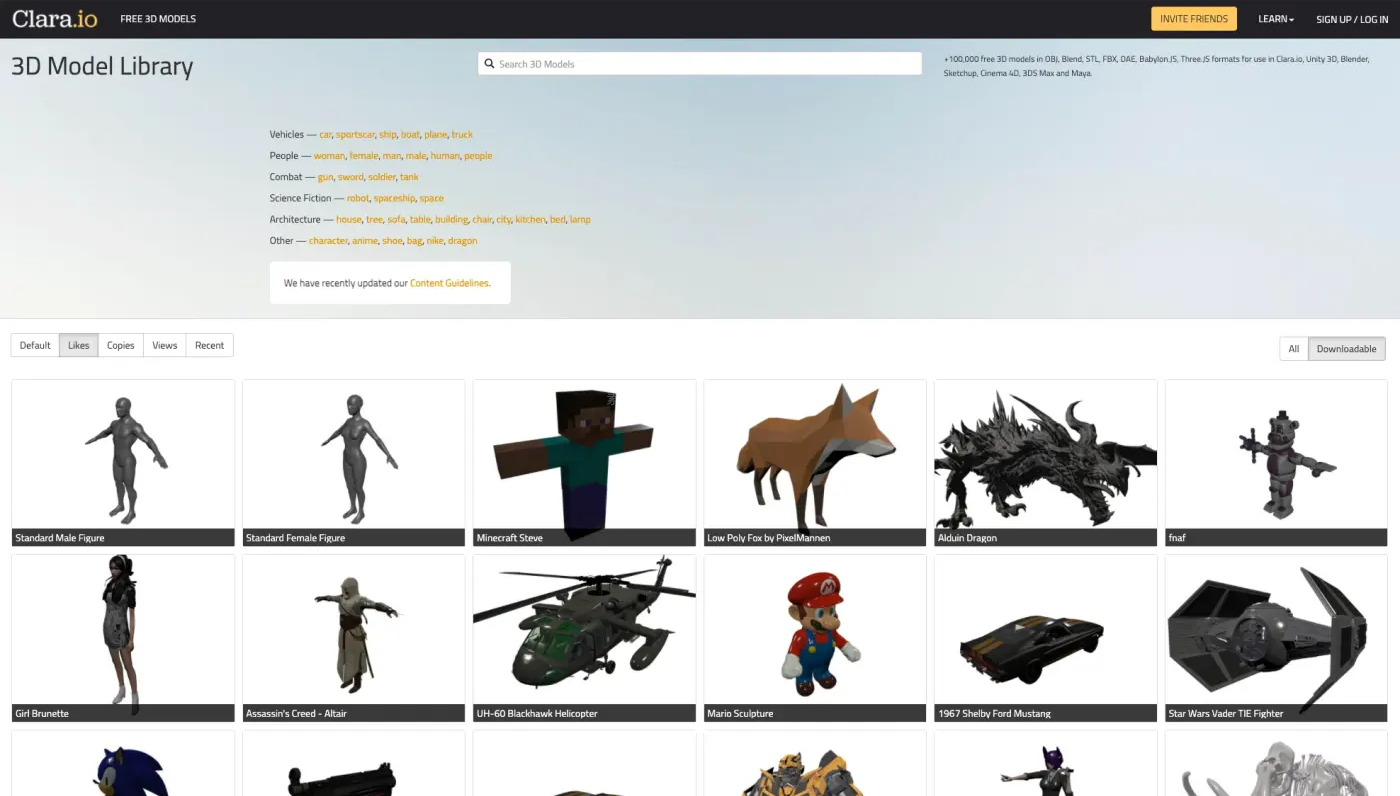Open SIGN UP / LOG IN

[x=1352, y=19]
